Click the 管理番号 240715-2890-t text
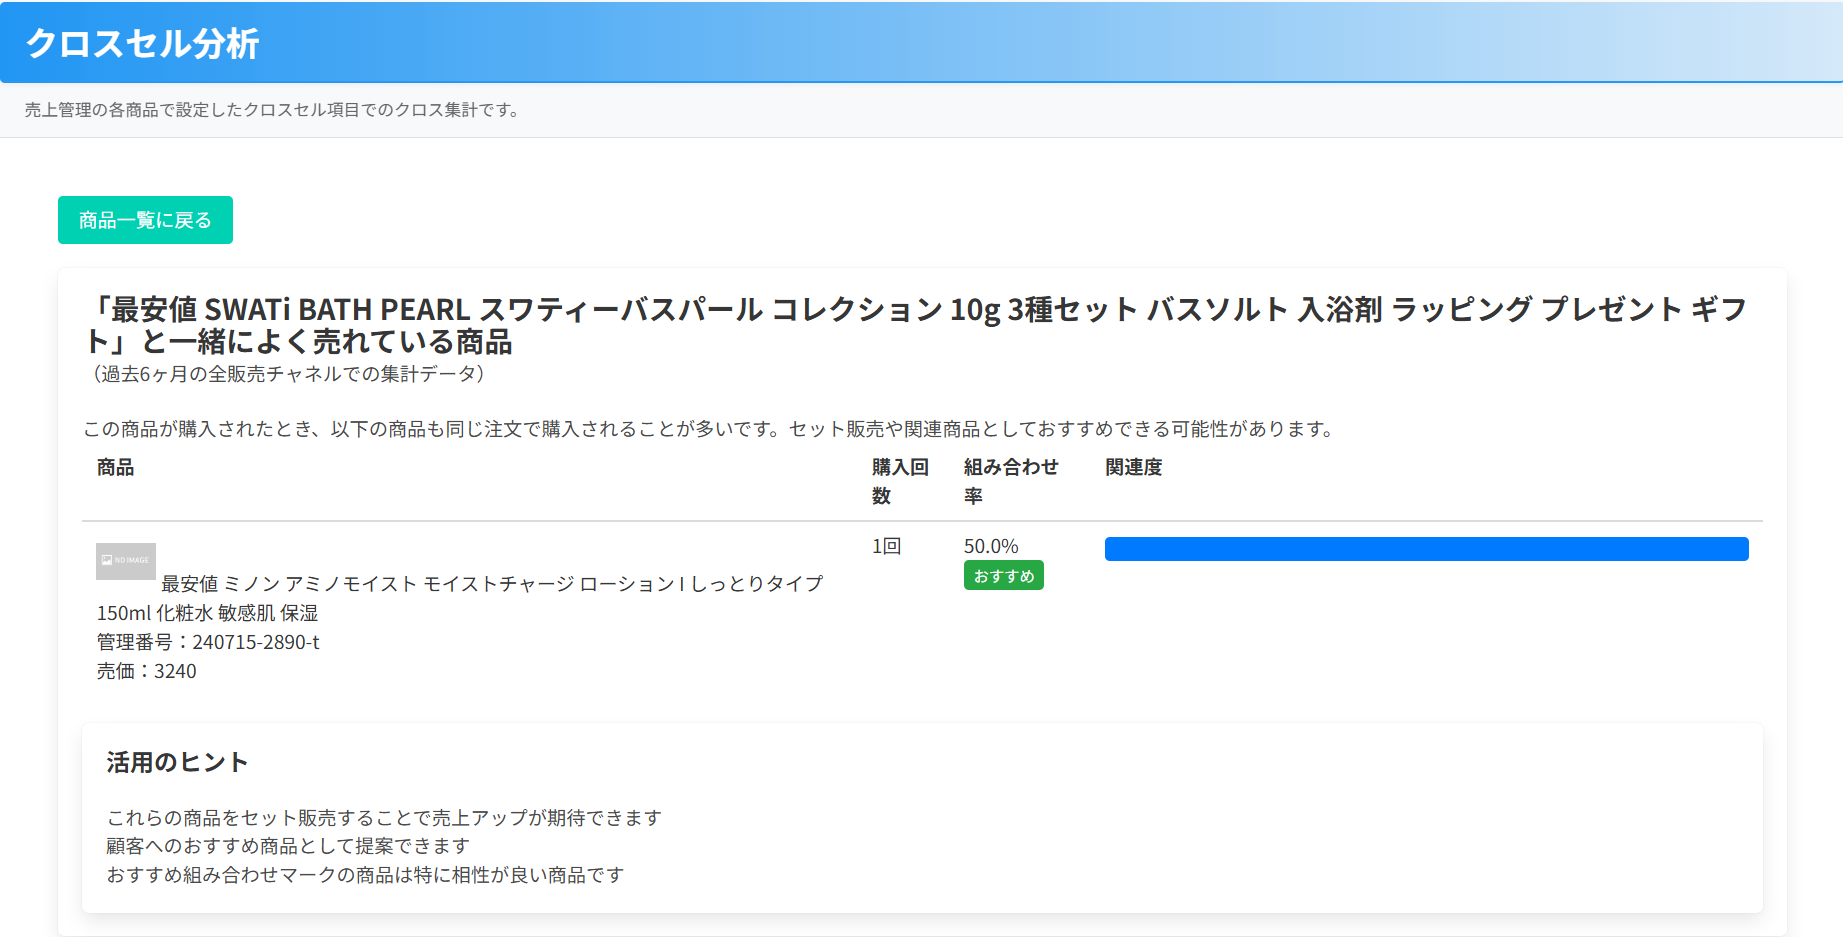1843x937 pixels. click(208, 642)
